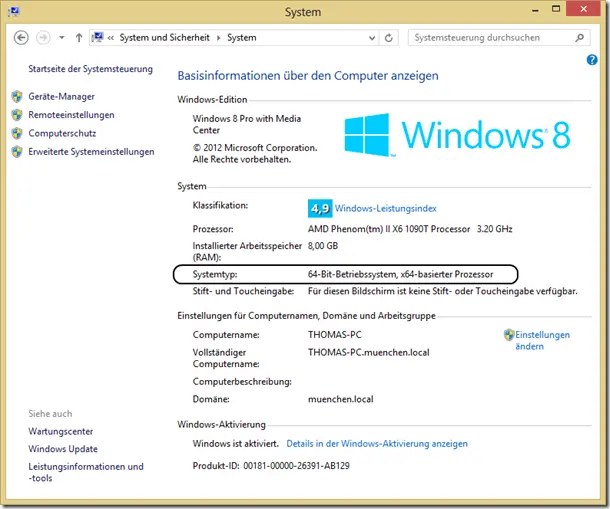Select the text THOMAS-PC.muenchen.local
The image size is (610, 509).
[368, 353]
